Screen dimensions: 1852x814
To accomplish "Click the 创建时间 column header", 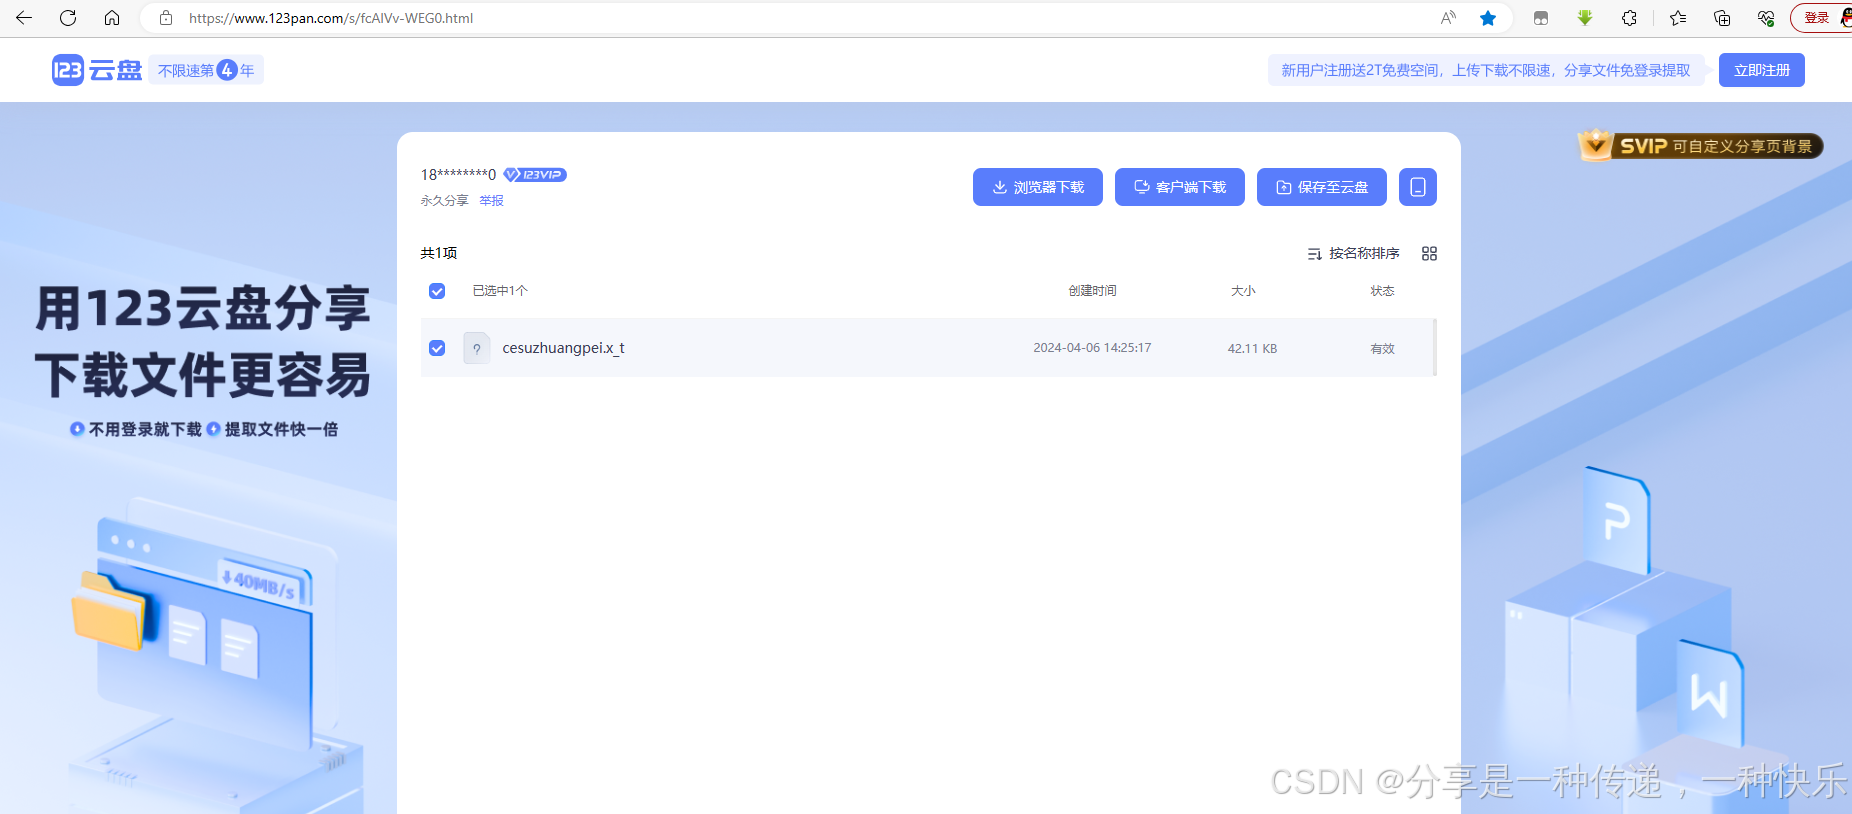I will click(1092, 291).
